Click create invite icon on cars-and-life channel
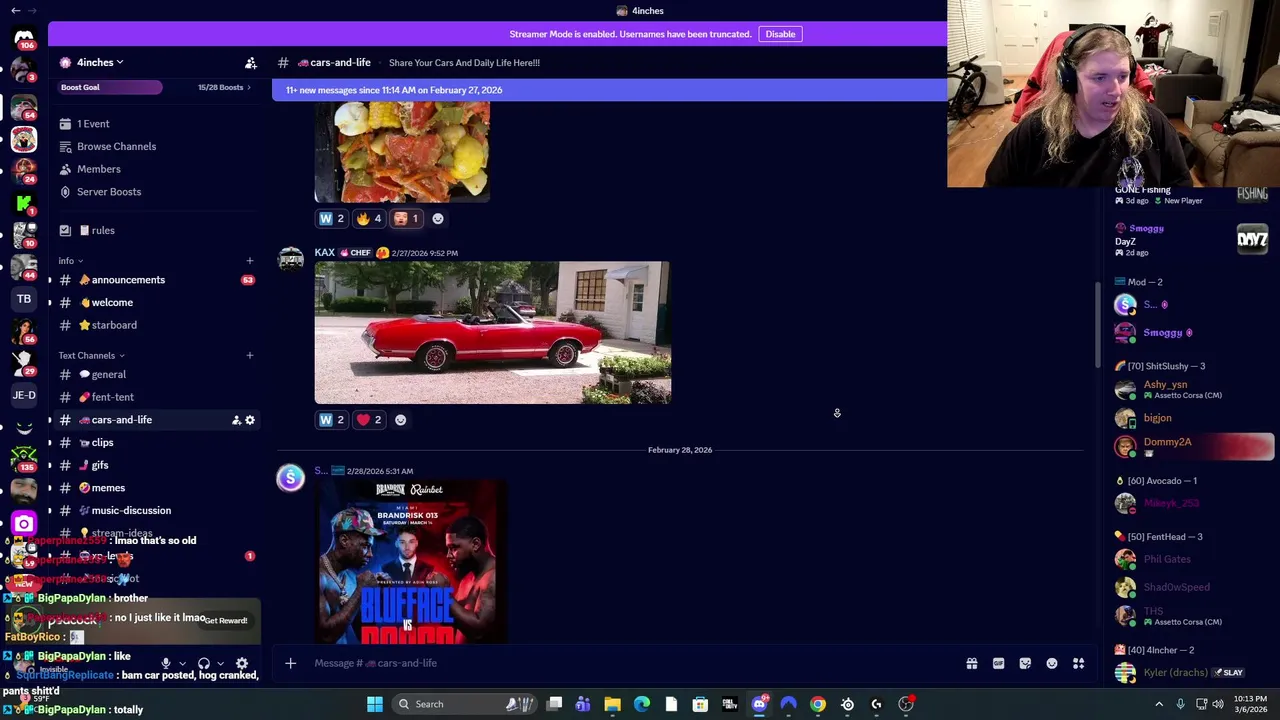Screen dimensions: 1280x720 pyautogui.click(x=236, y=420)
